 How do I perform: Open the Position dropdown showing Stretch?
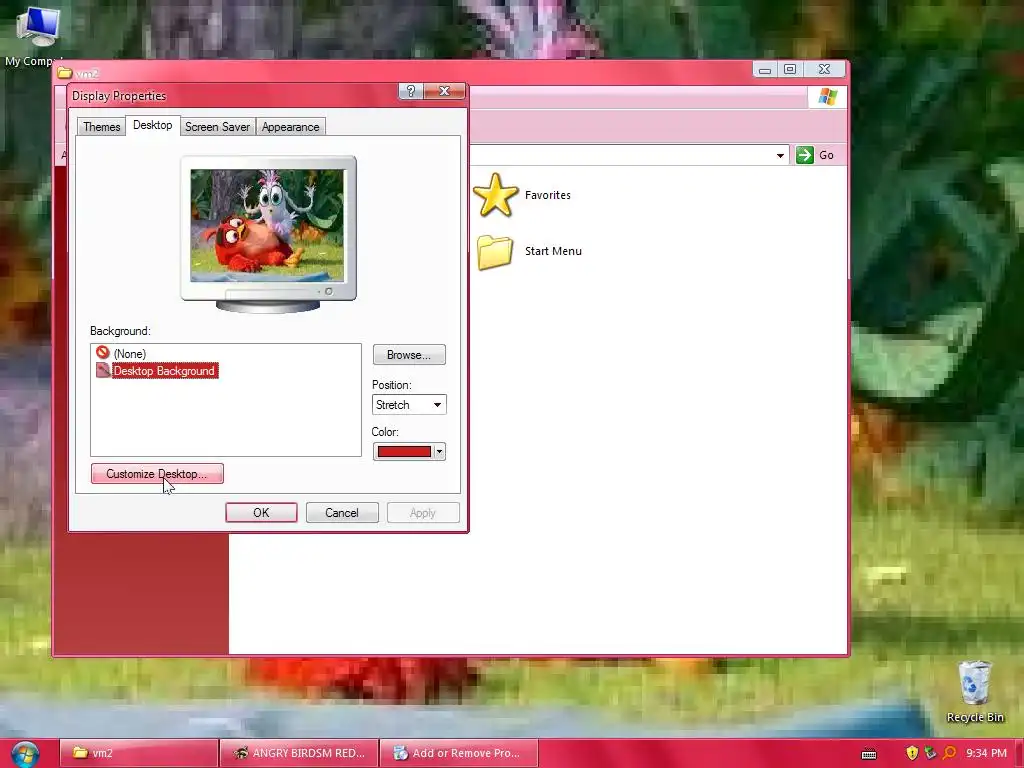click(x=409, y=405)
